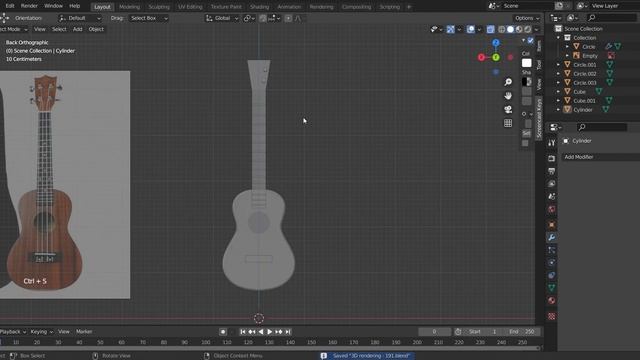This screenshot has width=640, height=360.
Task: Uncheck the blue checkbox in sidebar panel
Action: point(530,40)
